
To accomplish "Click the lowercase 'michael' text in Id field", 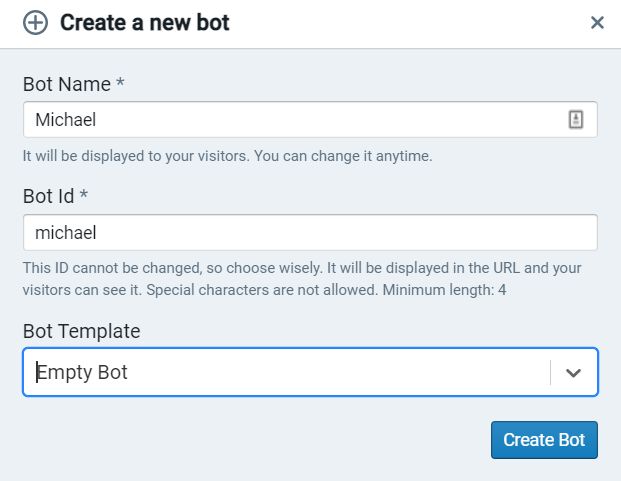I will 65,233.
